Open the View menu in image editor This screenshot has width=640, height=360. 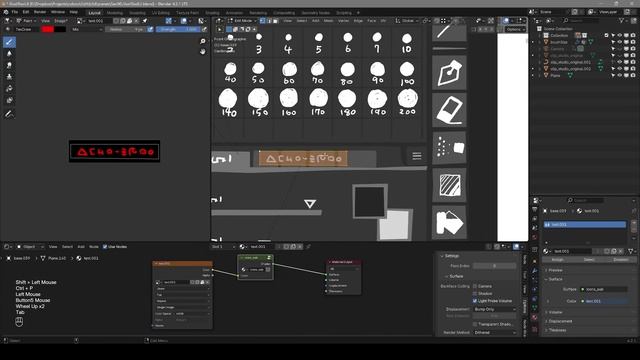45,20
